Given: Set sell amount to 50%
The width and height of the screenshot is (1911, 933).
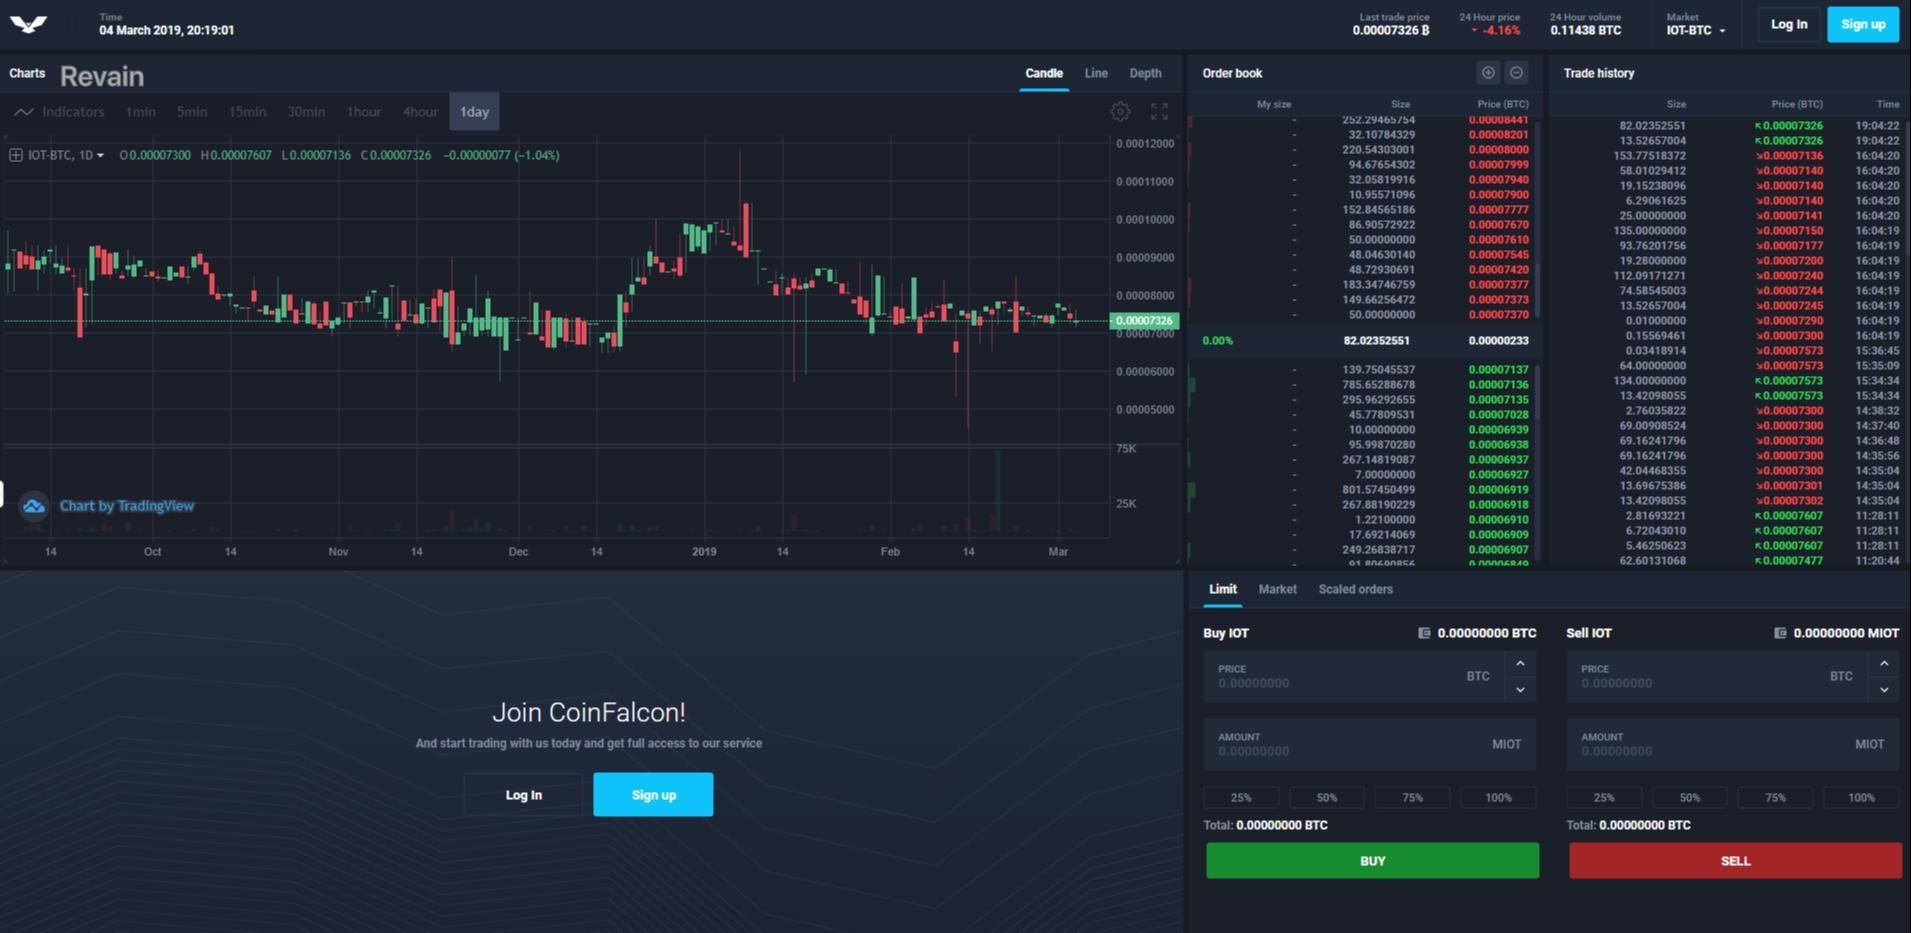Looking at the screenshot, I should point(1690,797).
